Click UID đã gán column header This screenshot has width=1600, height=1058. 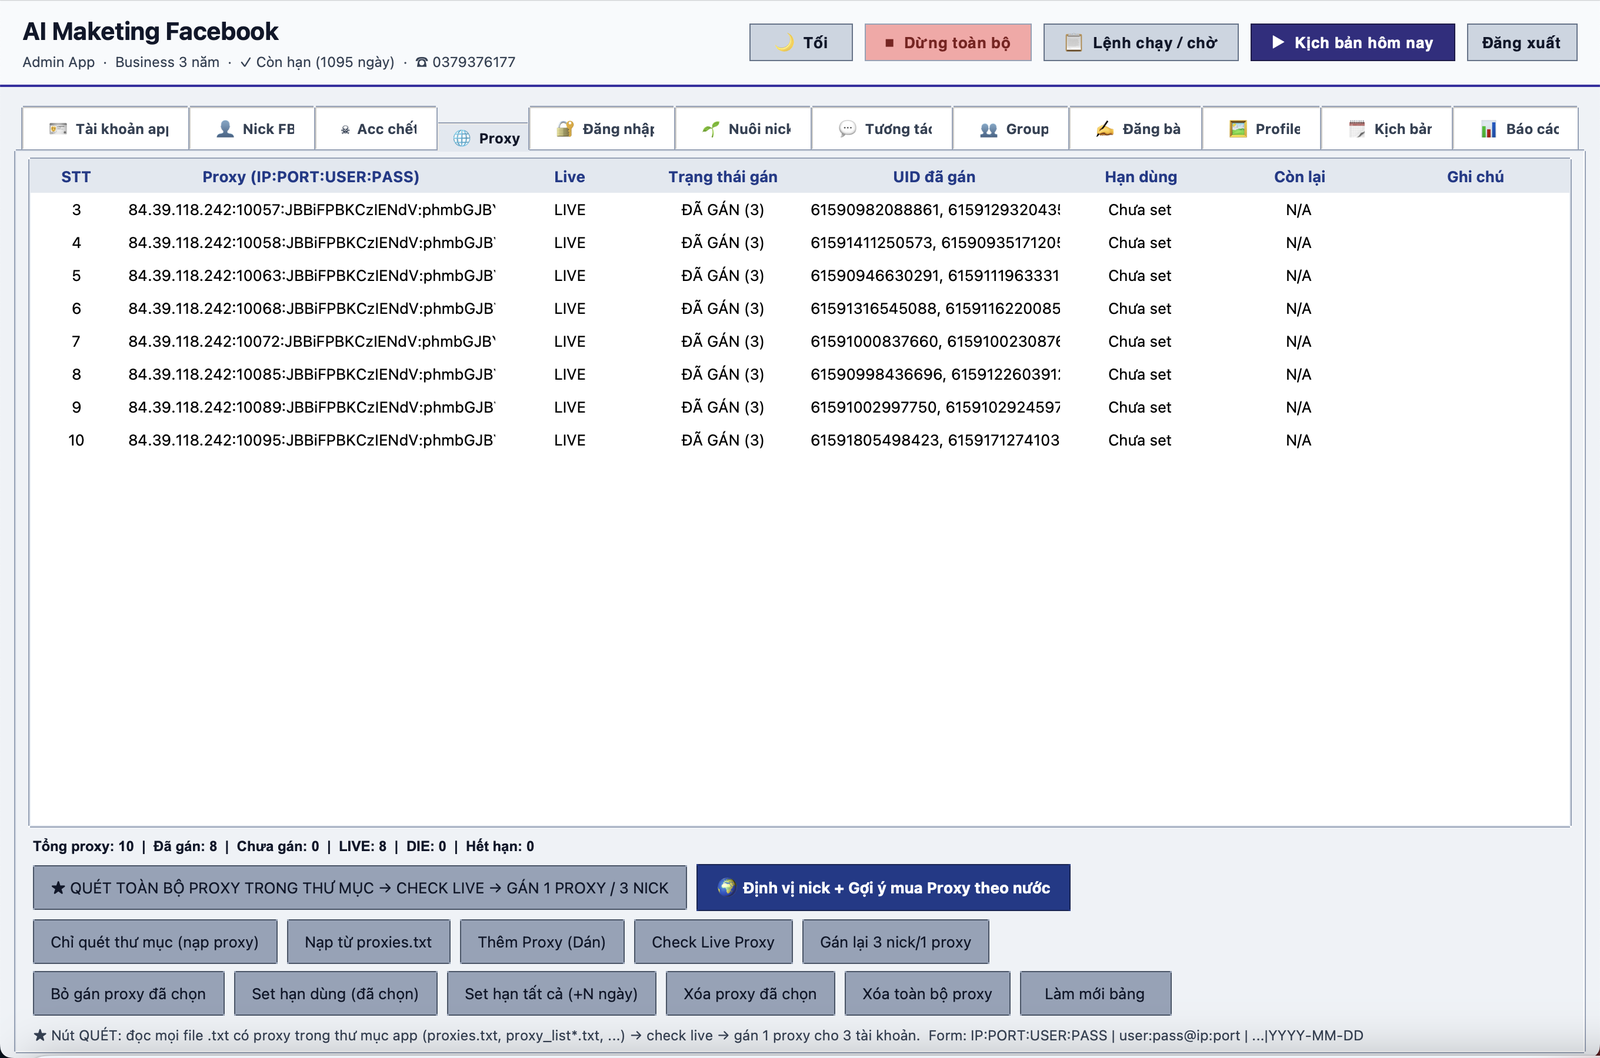coord(934,177)
